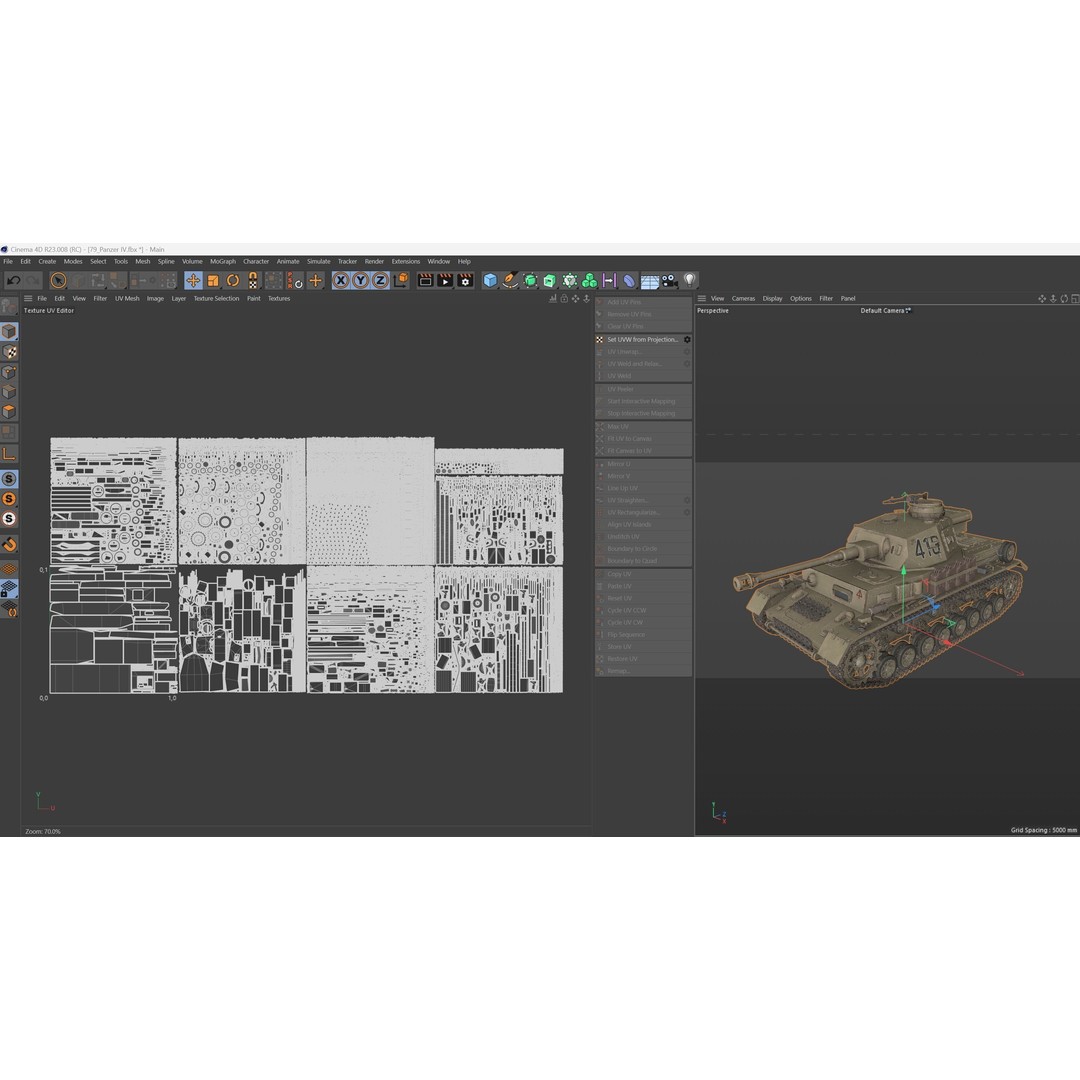Toggle the X axis lock button
This screenshot has width=1080, height=1080.
click(x=339, y=280)
